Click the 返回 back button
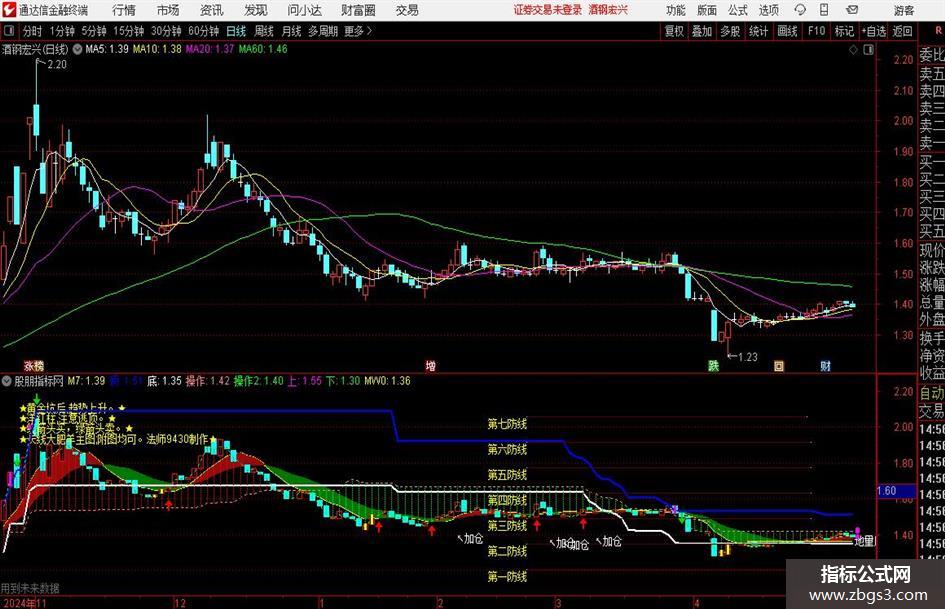 pos(902,31)
